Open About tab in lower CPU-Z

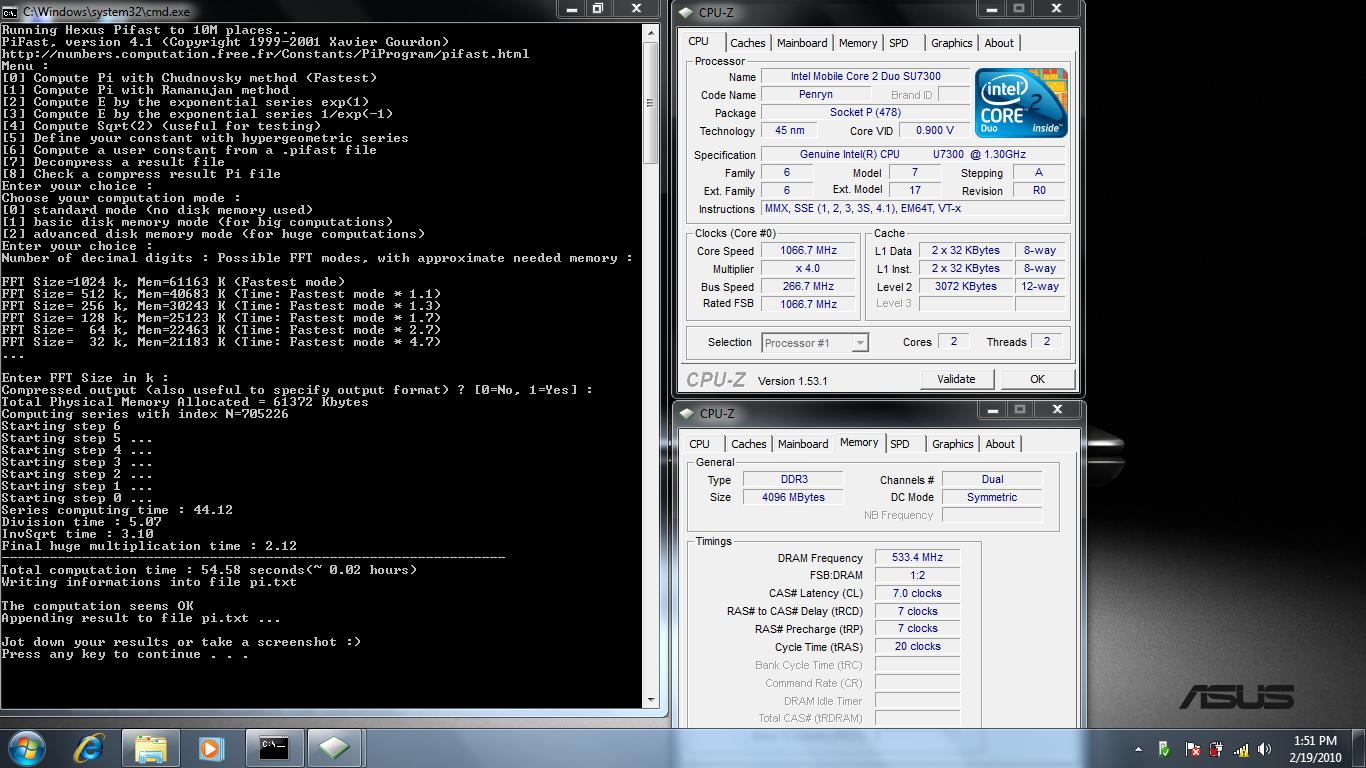click(1000, 444)
